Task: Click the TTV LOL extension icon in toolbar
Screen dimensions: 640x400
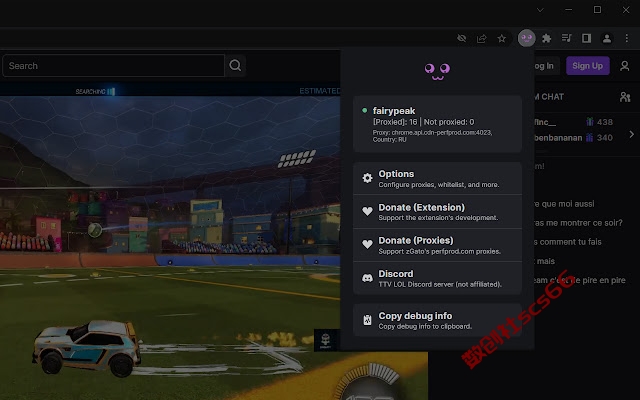Action: click(527, 38)
